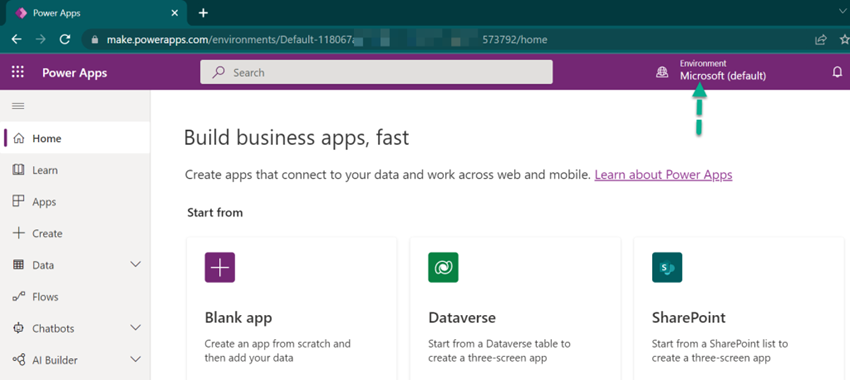Click the 'Start from' label
The image size is (850, 380).
[215, 212]
